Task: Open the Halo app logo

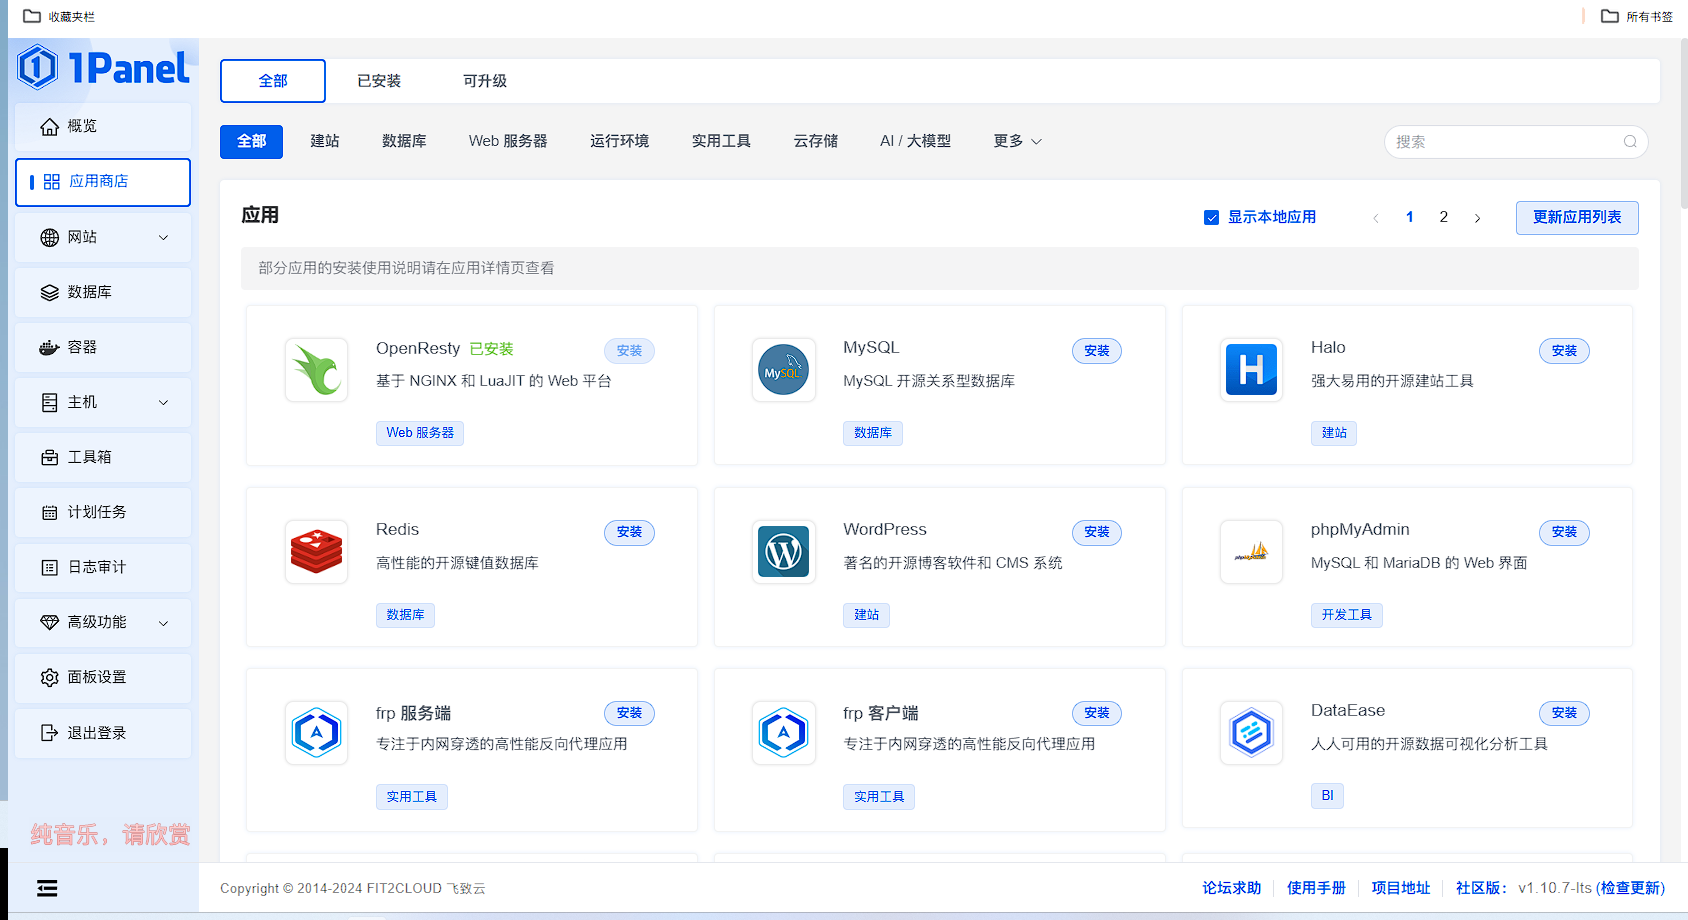Action: pyautogui.click(x=1251, y=370)
